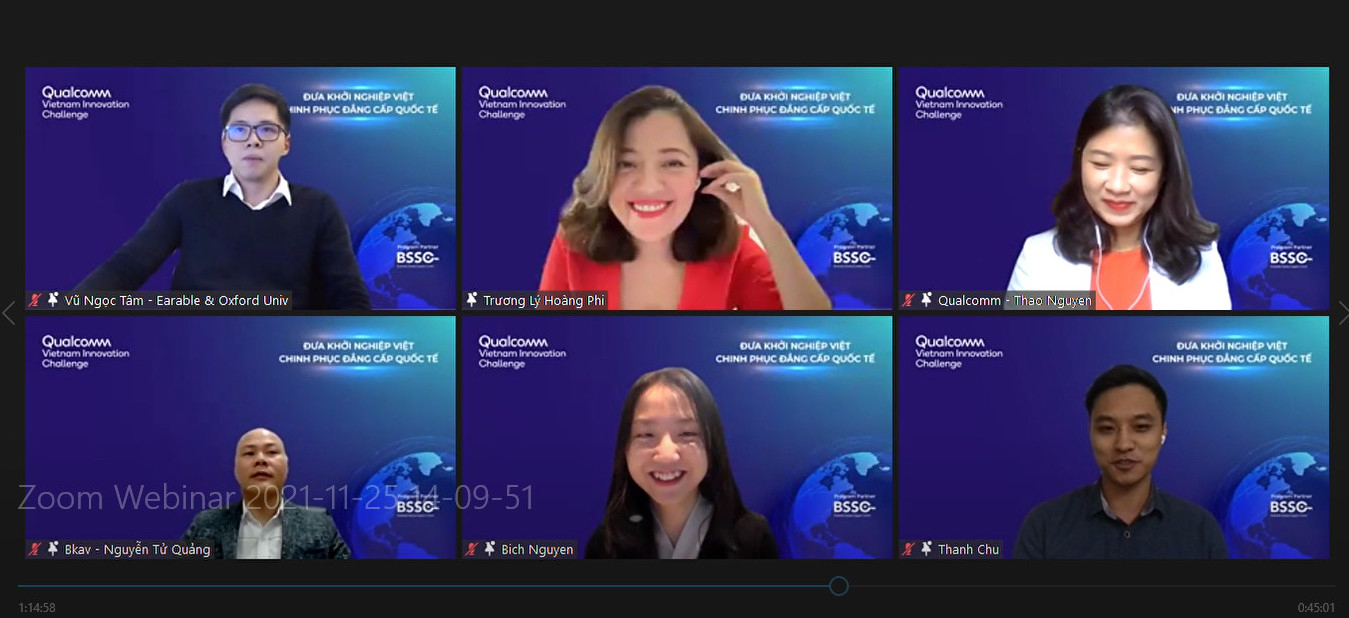
Task: Click name label 'Bich Nguyen'
Action: pos(538,549)
